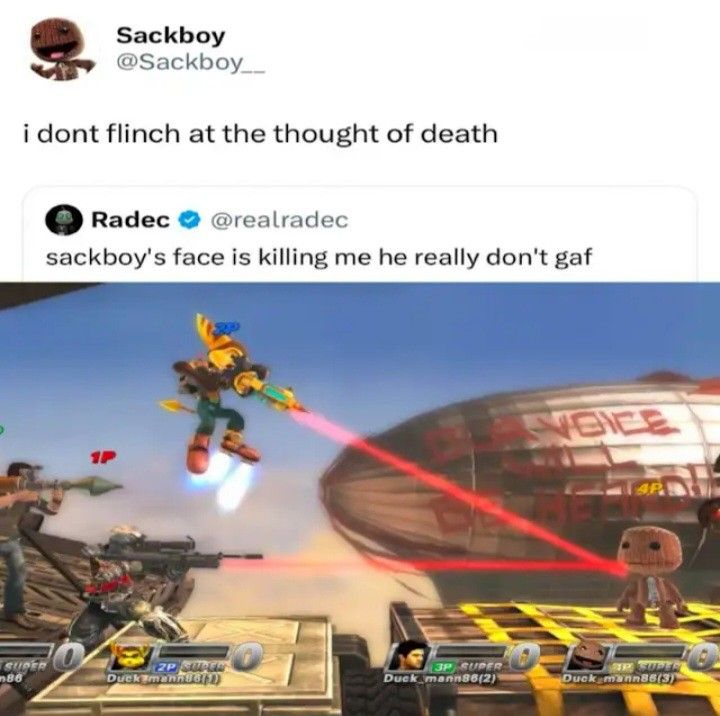
Task: Select the yellow 4P marker above Sackboy
Action: coord(646,488)
